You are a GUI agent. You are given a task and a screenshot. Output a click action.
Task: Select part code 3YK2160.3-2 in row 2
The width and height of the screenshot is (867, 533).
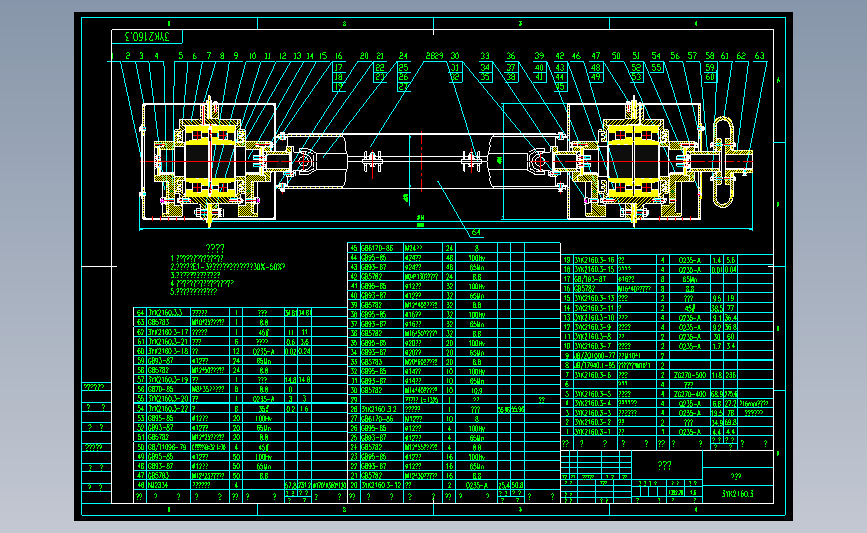tap(593, 422)
